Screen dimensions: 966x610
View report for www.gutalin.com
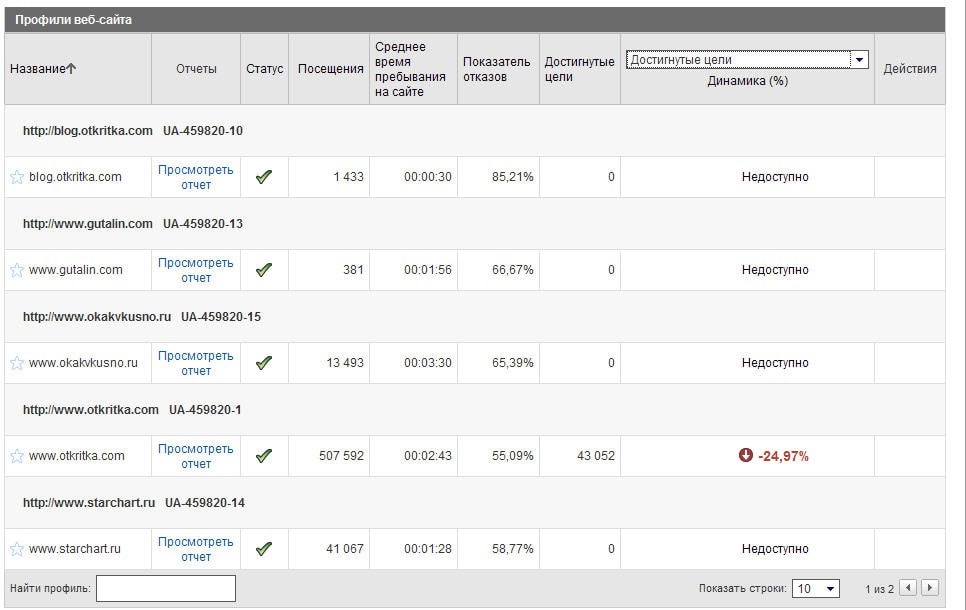196,270
